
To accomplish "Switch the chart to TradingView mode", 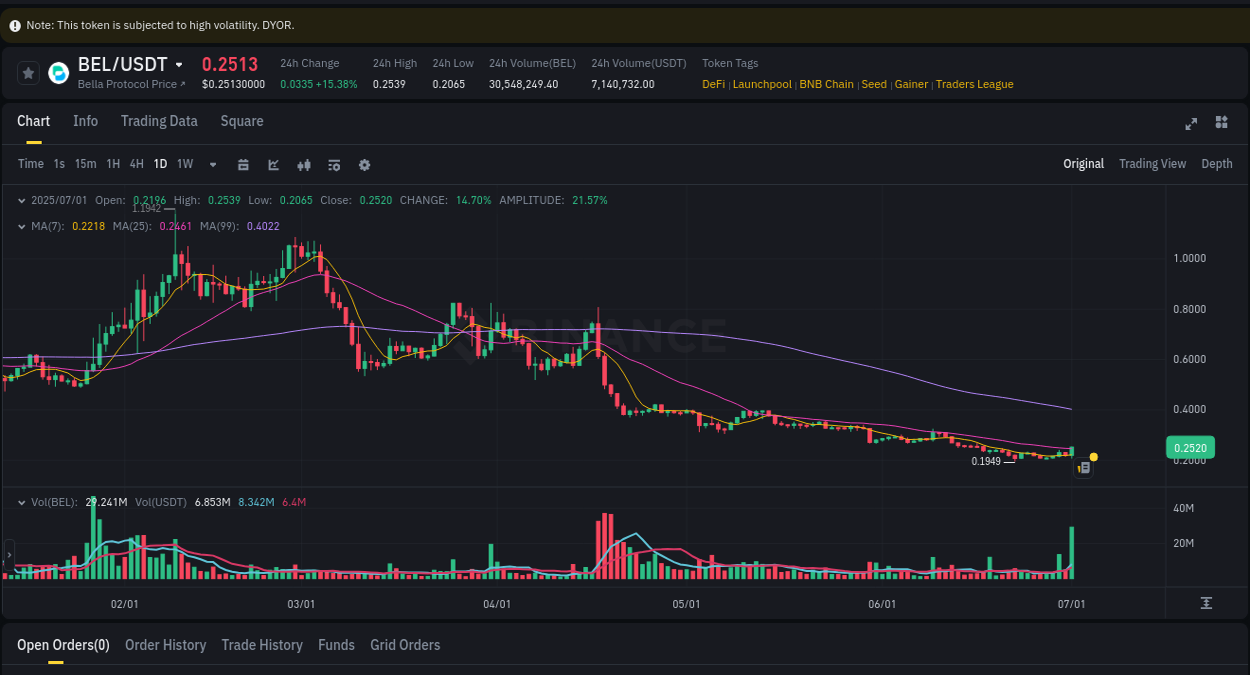I will coord(1152,163).
